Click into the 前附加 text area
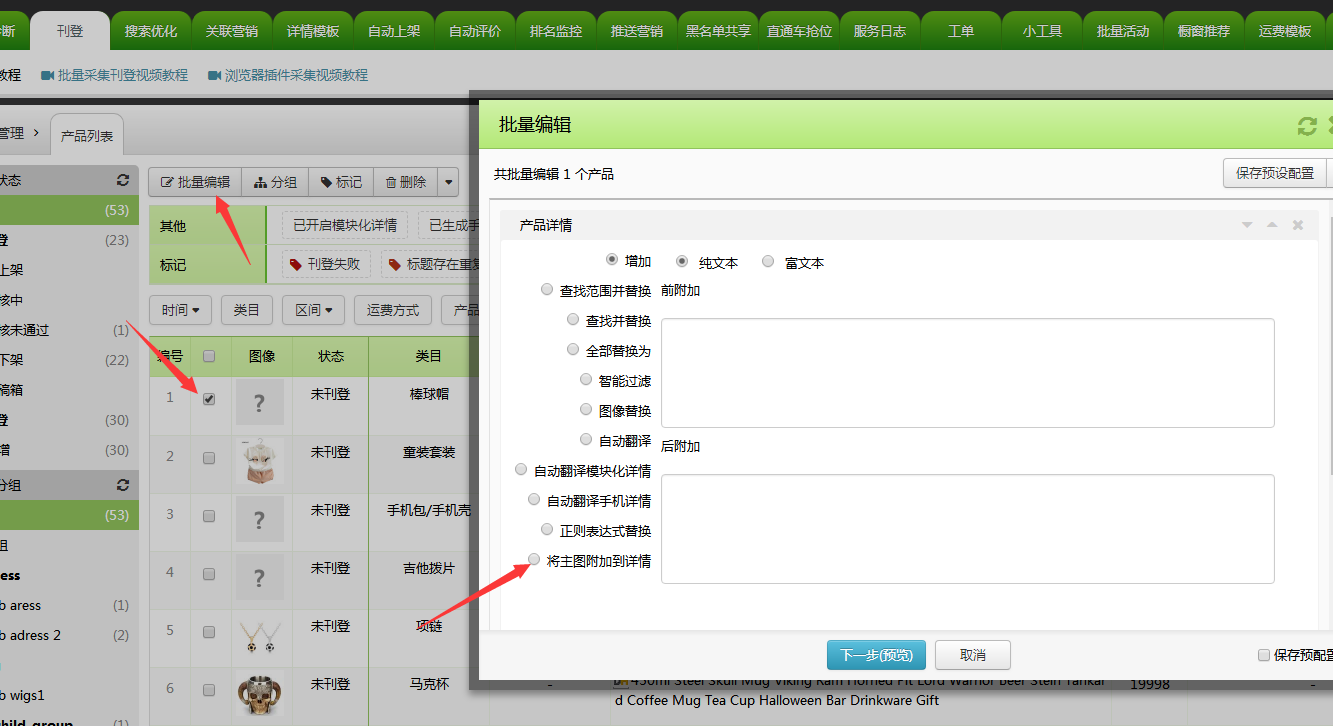This screenshot has width=1333, height=726. point(967,372)
